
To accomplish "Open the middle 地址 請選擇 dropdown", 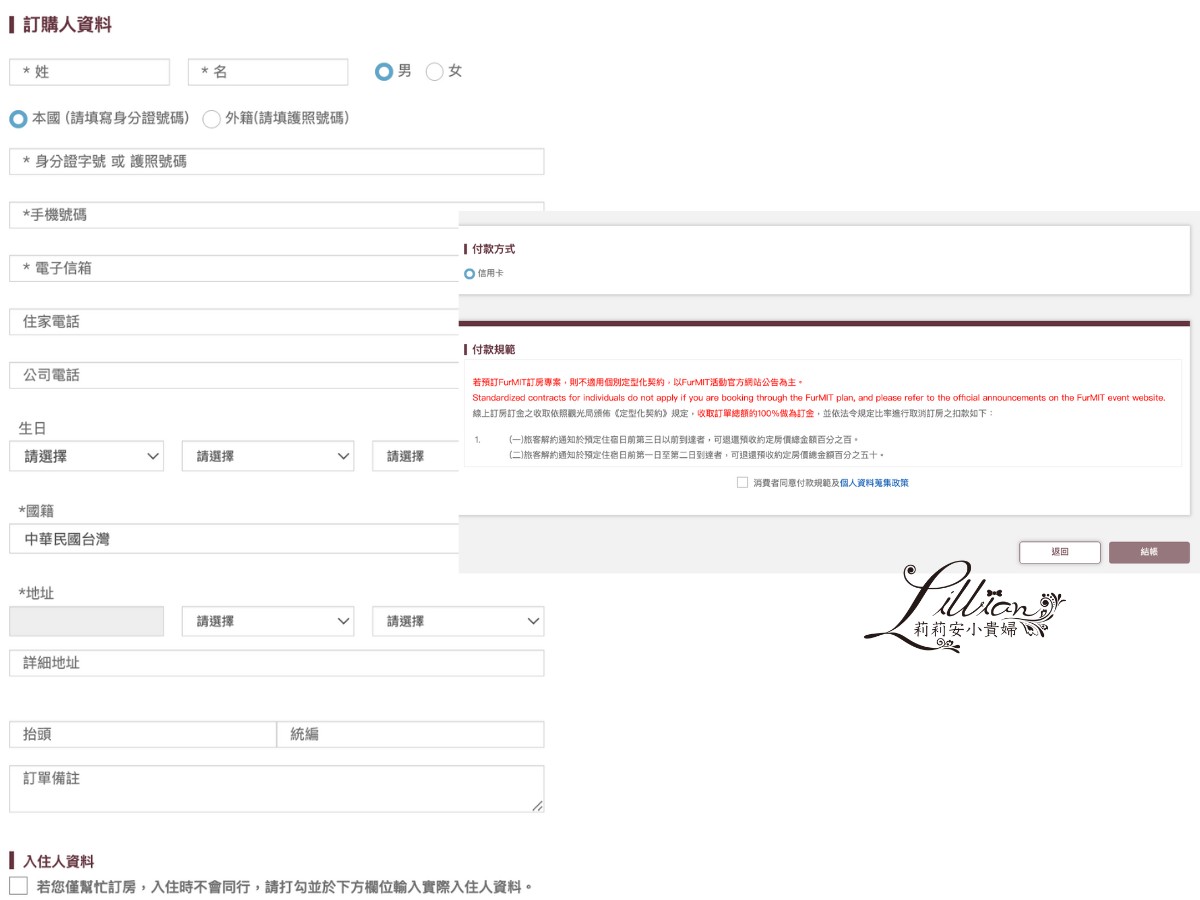I will [268, 621].
